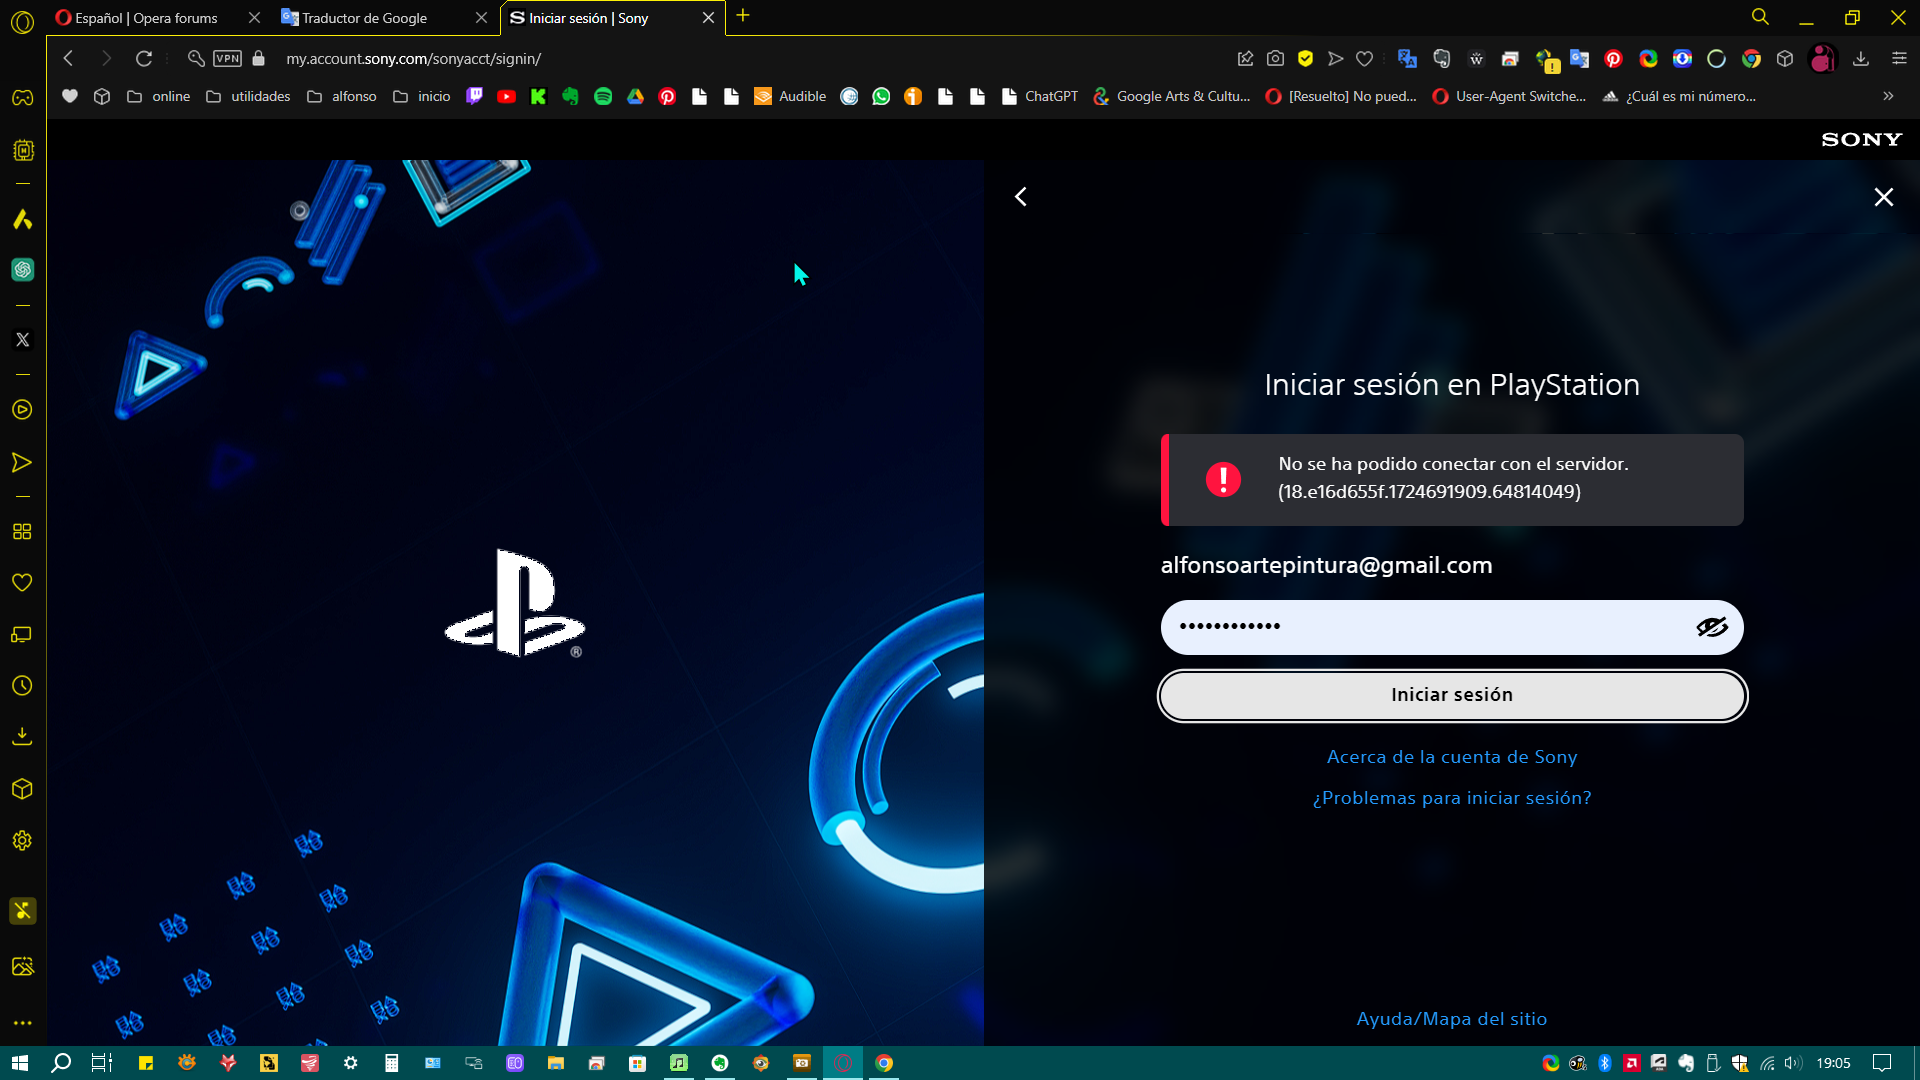Open sidebar three-dots more options

click(x=22, y=1023)
